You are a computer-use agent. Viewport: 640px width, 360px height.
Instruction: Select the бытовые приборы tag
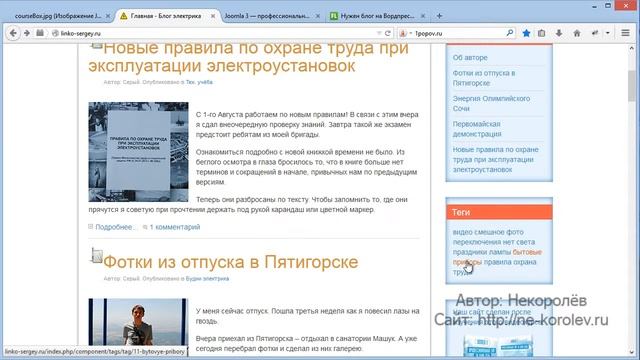tap(497, 257)
